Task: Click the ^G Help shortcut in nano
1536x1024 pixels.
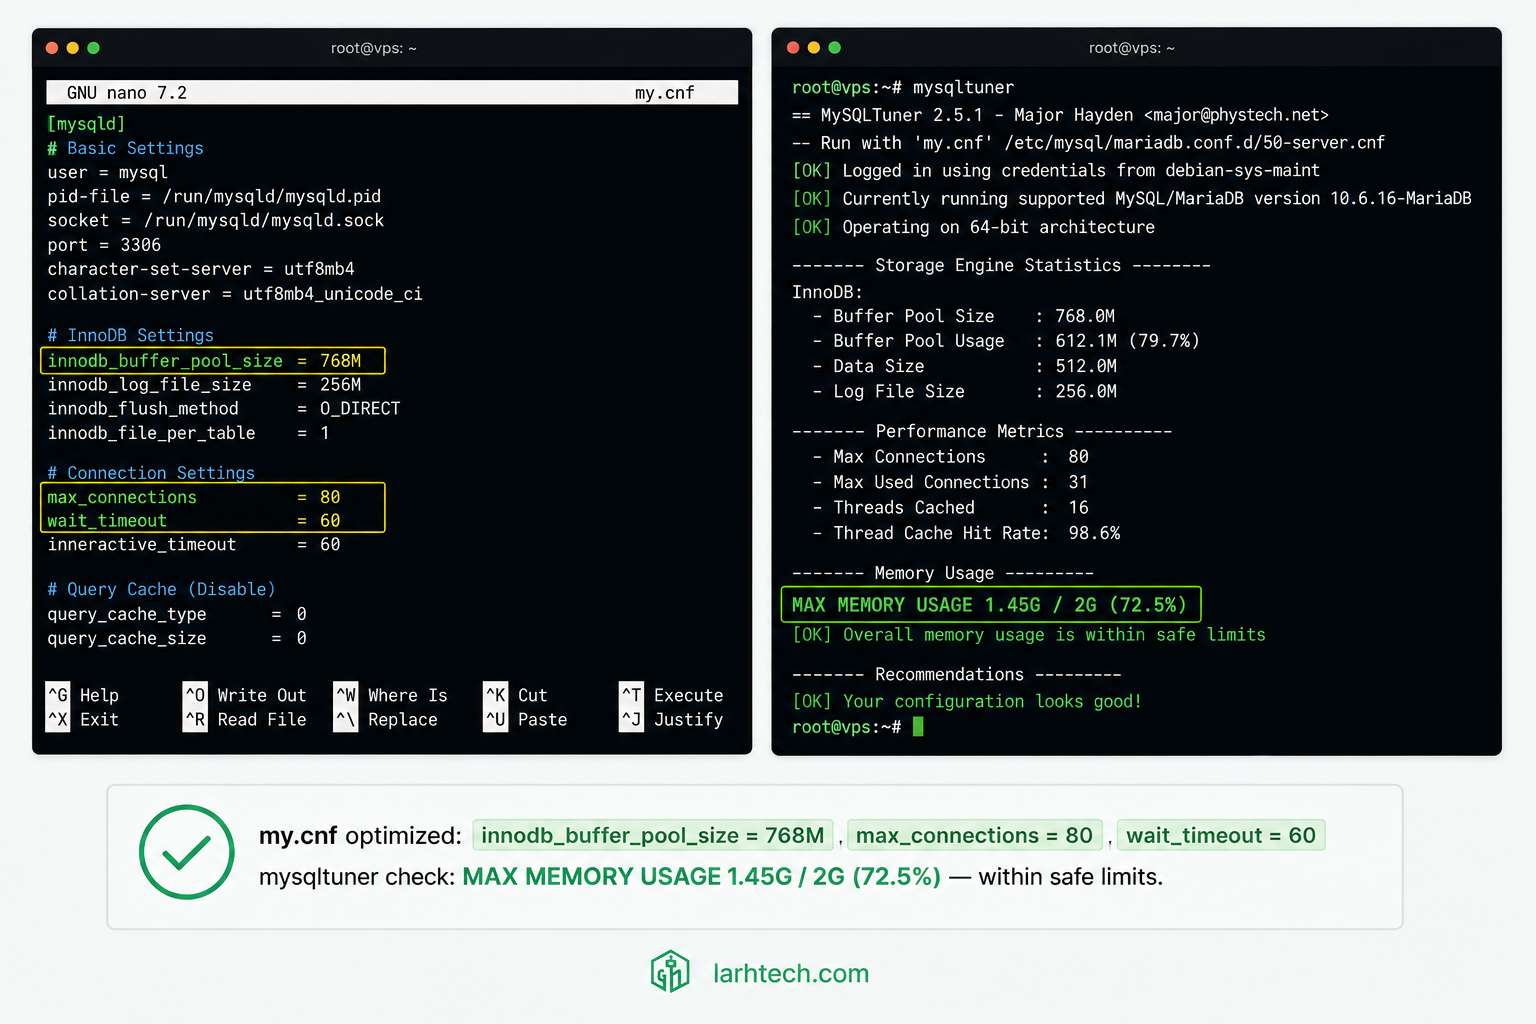Action: [x=83, y=695]
